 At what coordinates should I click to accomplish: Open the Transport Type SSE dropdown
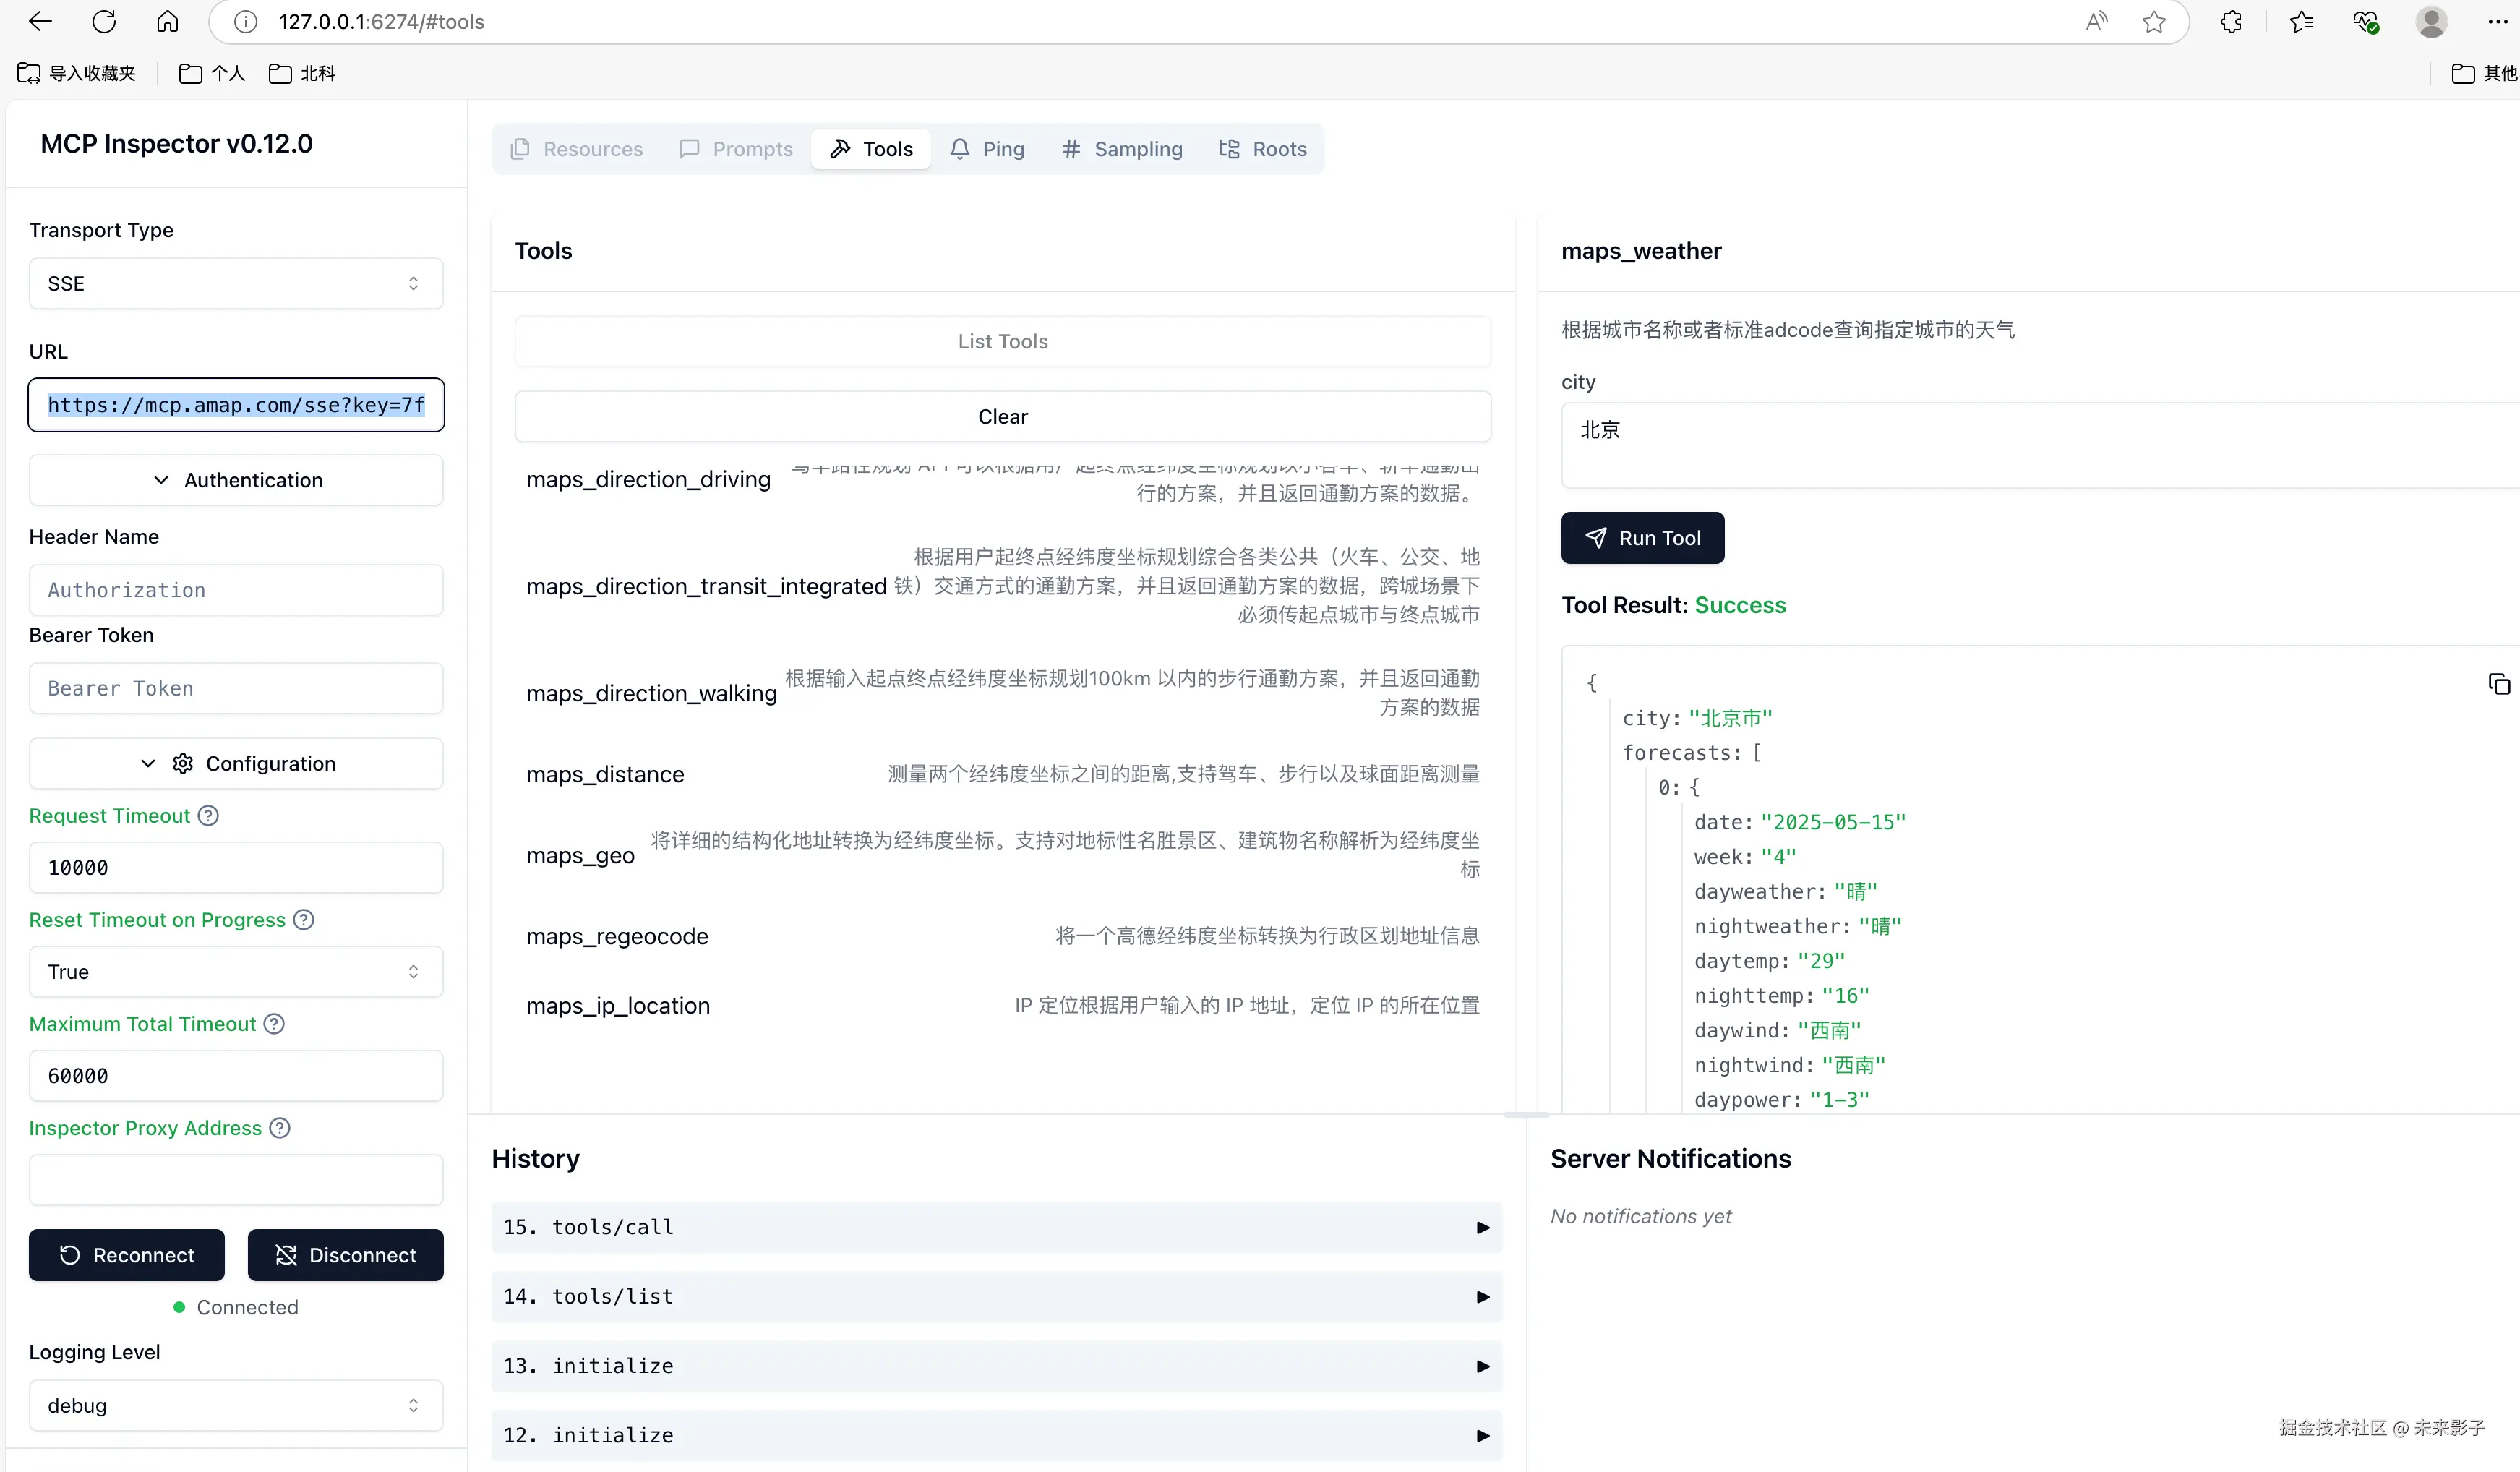click(236, 284)
